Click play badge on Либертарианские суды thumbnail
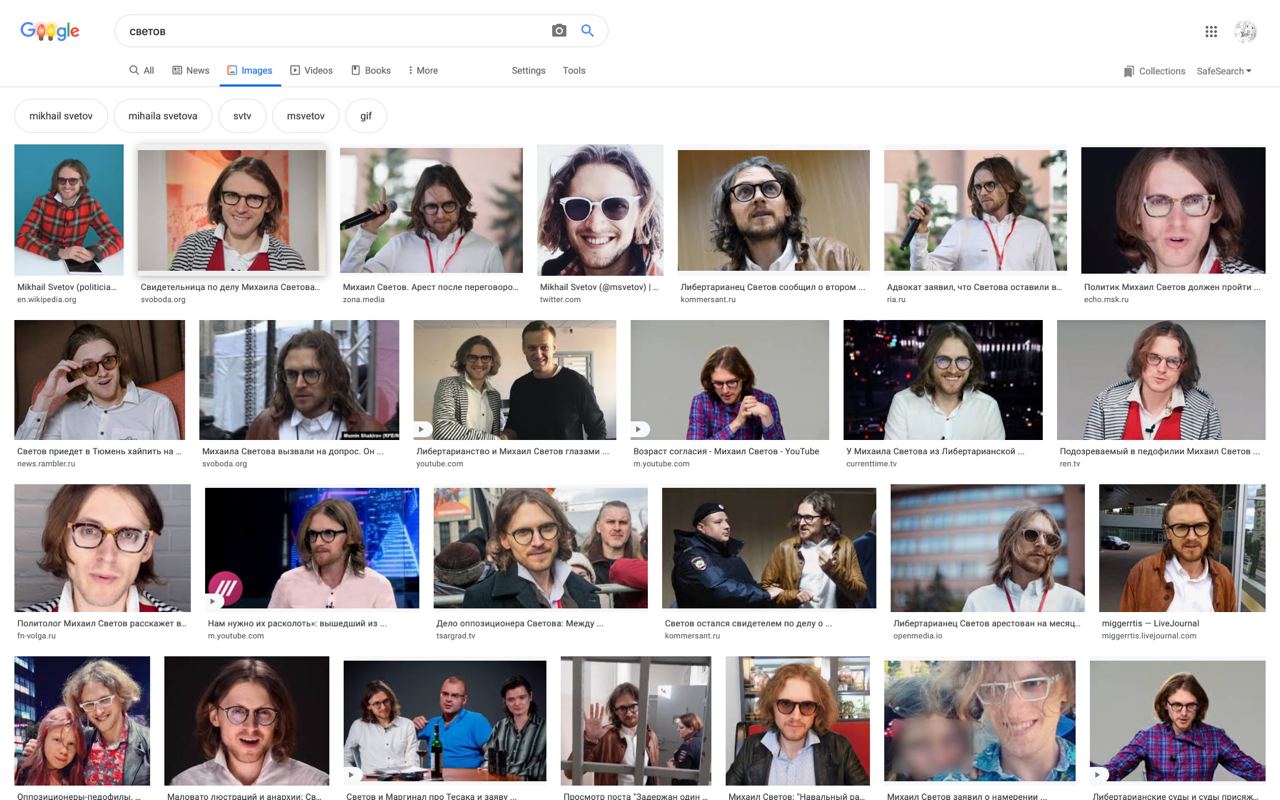 [1098, 774]
